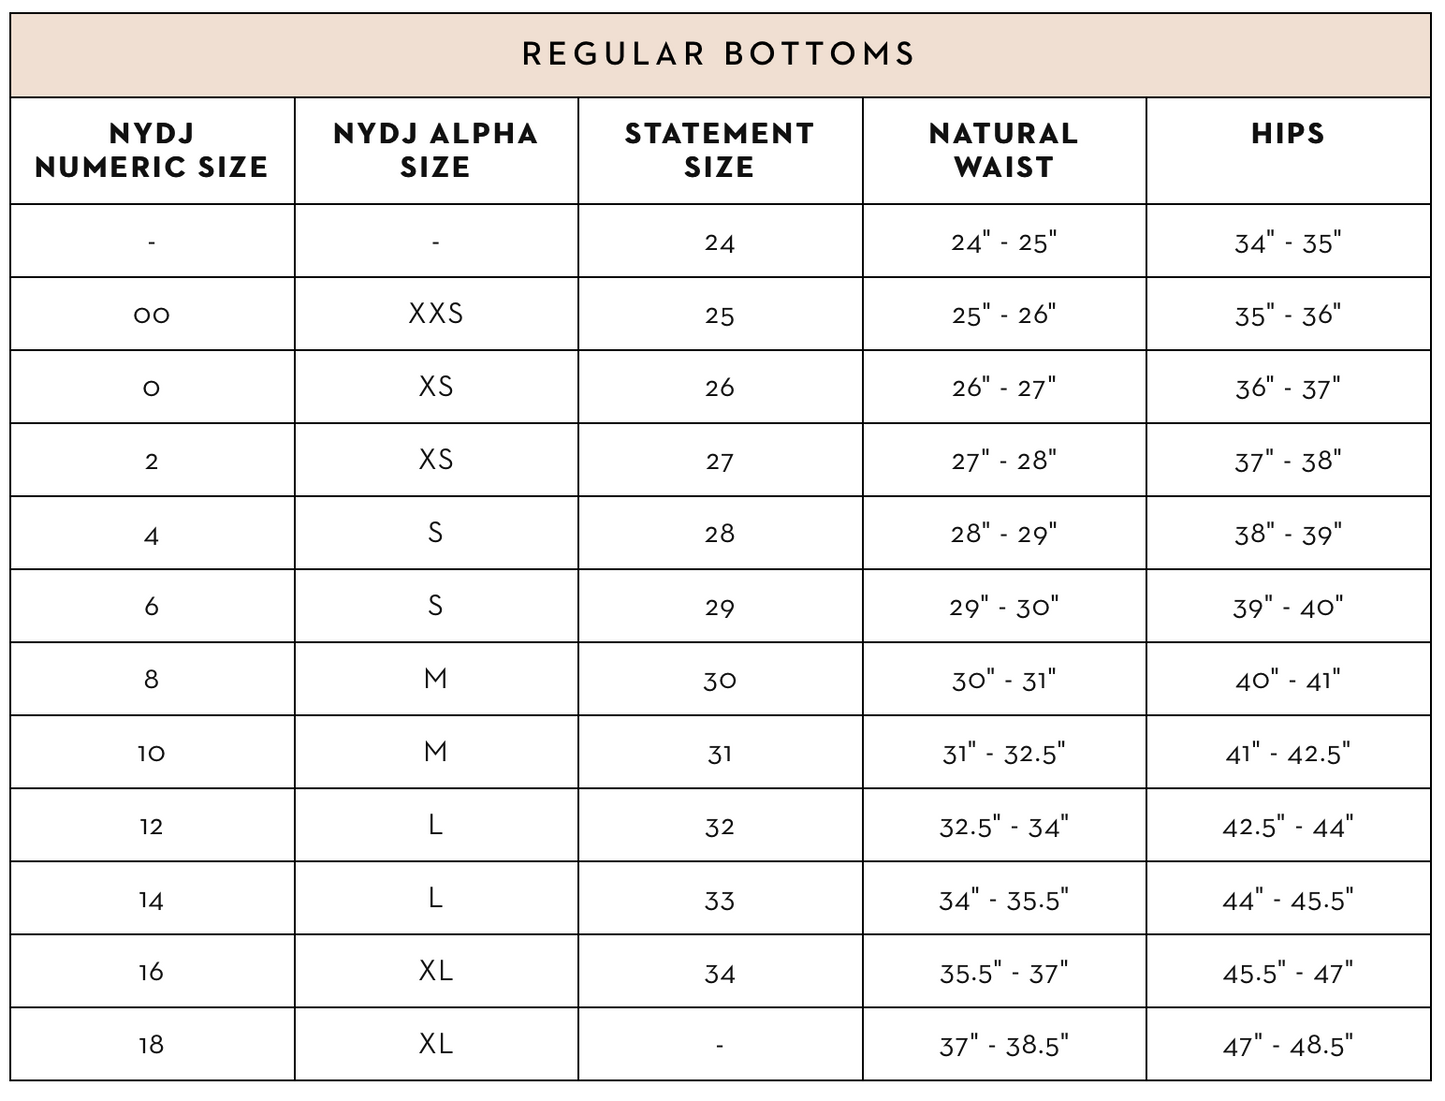Screen dimensions: 1445x1101
Task: Select the NYDJ ALPHA SIZE column header
Action: [x=436, y=150]
